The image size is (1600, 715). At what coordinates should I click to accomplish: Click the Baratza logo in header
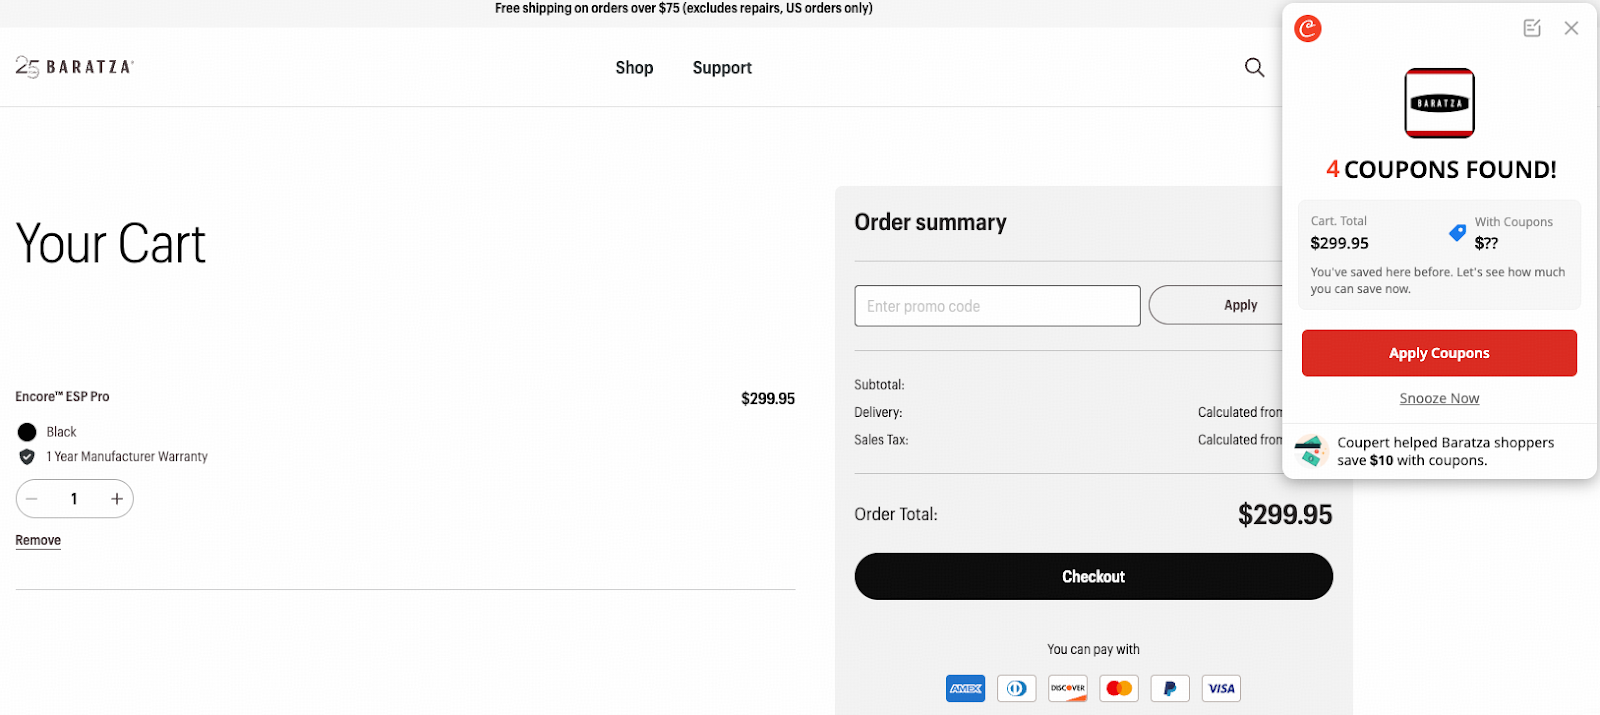75,67
